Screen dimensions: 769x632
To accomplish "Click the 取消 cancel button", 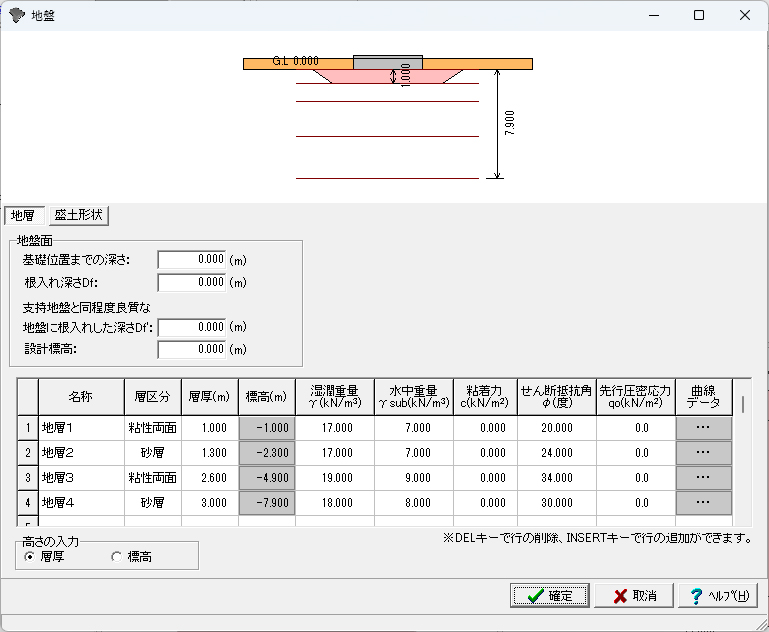I will (x=634, y=596).
